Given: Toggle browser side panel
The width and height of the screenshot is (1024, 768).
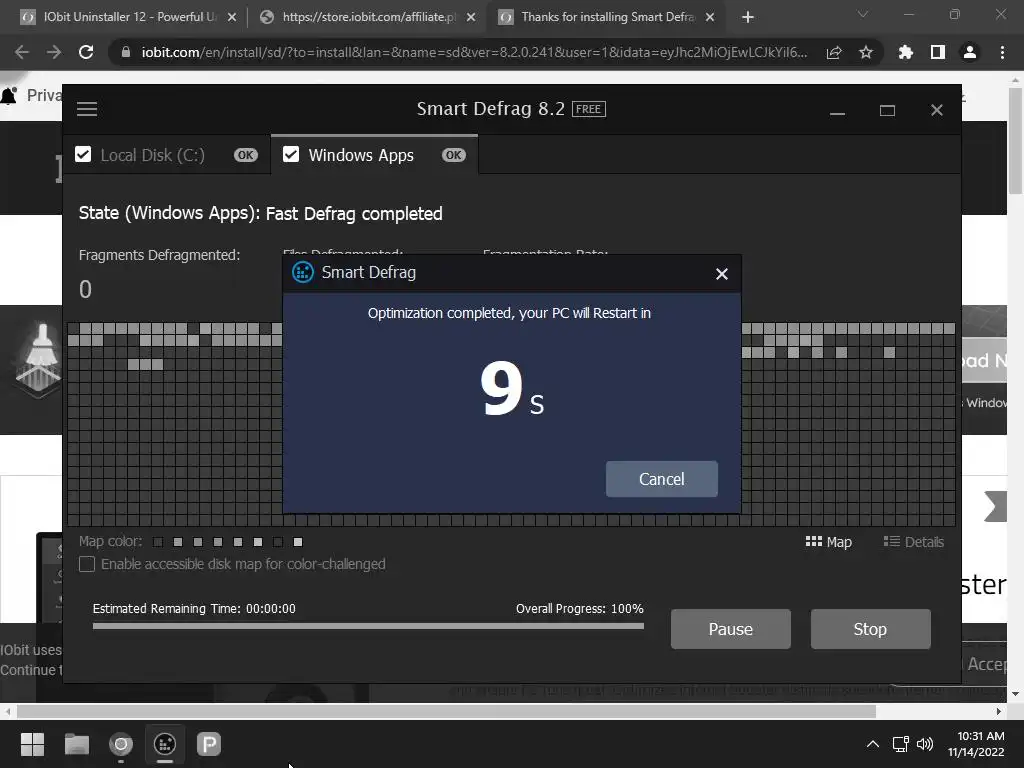Looking at the screenshot, I should click(938, 52).
